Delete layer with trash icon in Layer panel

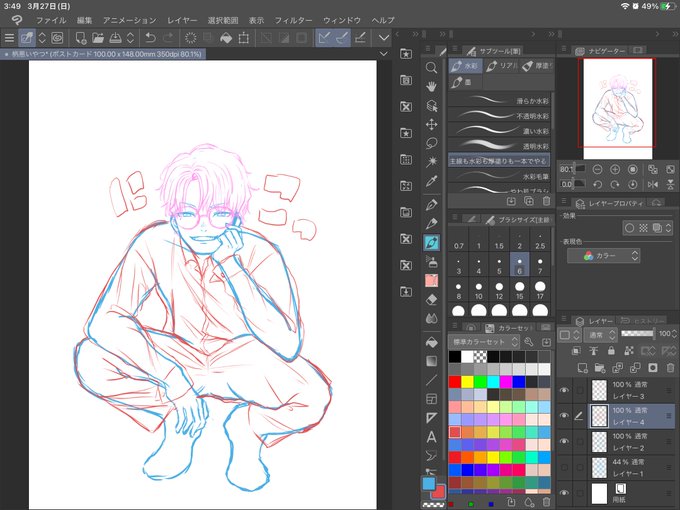coord(670,368)
